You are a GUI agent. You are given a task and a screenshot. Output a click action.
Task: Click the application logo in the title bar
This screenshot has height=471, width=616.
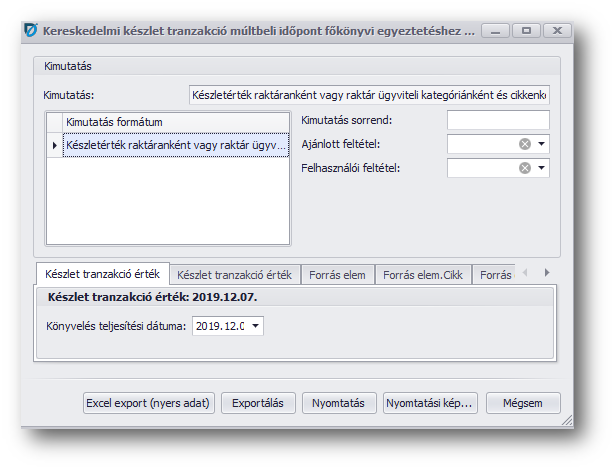coord(30,31)
